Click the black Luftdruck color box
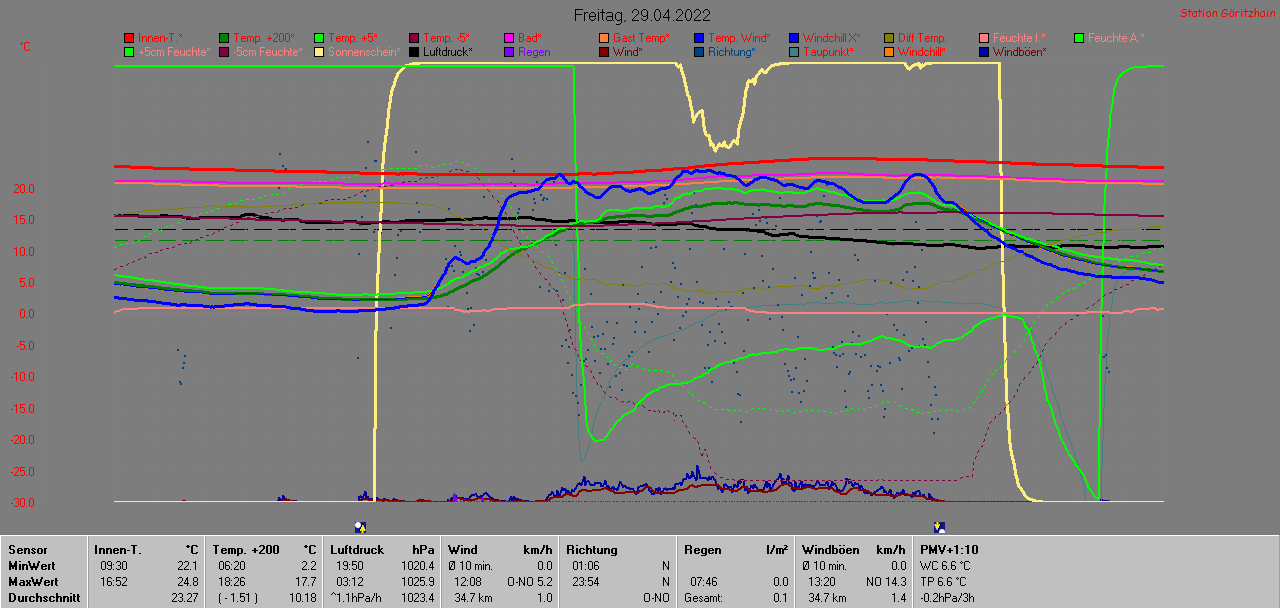Viewport: 1280px width, 608px height. [415, 52]
